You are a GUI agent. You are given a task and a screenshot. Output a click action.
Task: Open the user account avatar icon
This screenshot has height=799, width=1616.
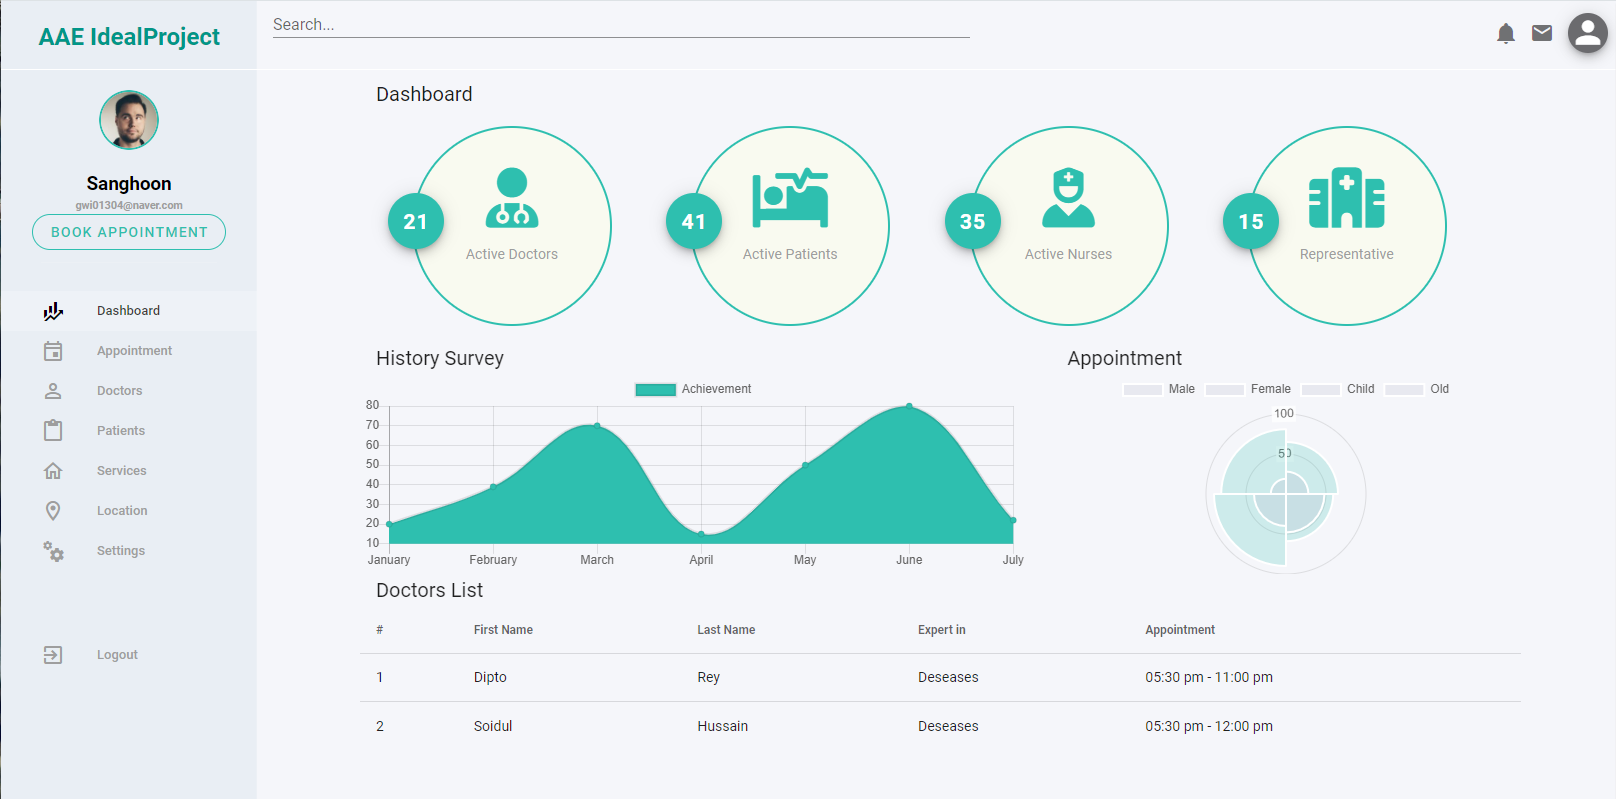pyautogui.click(x=1587, y=33)
